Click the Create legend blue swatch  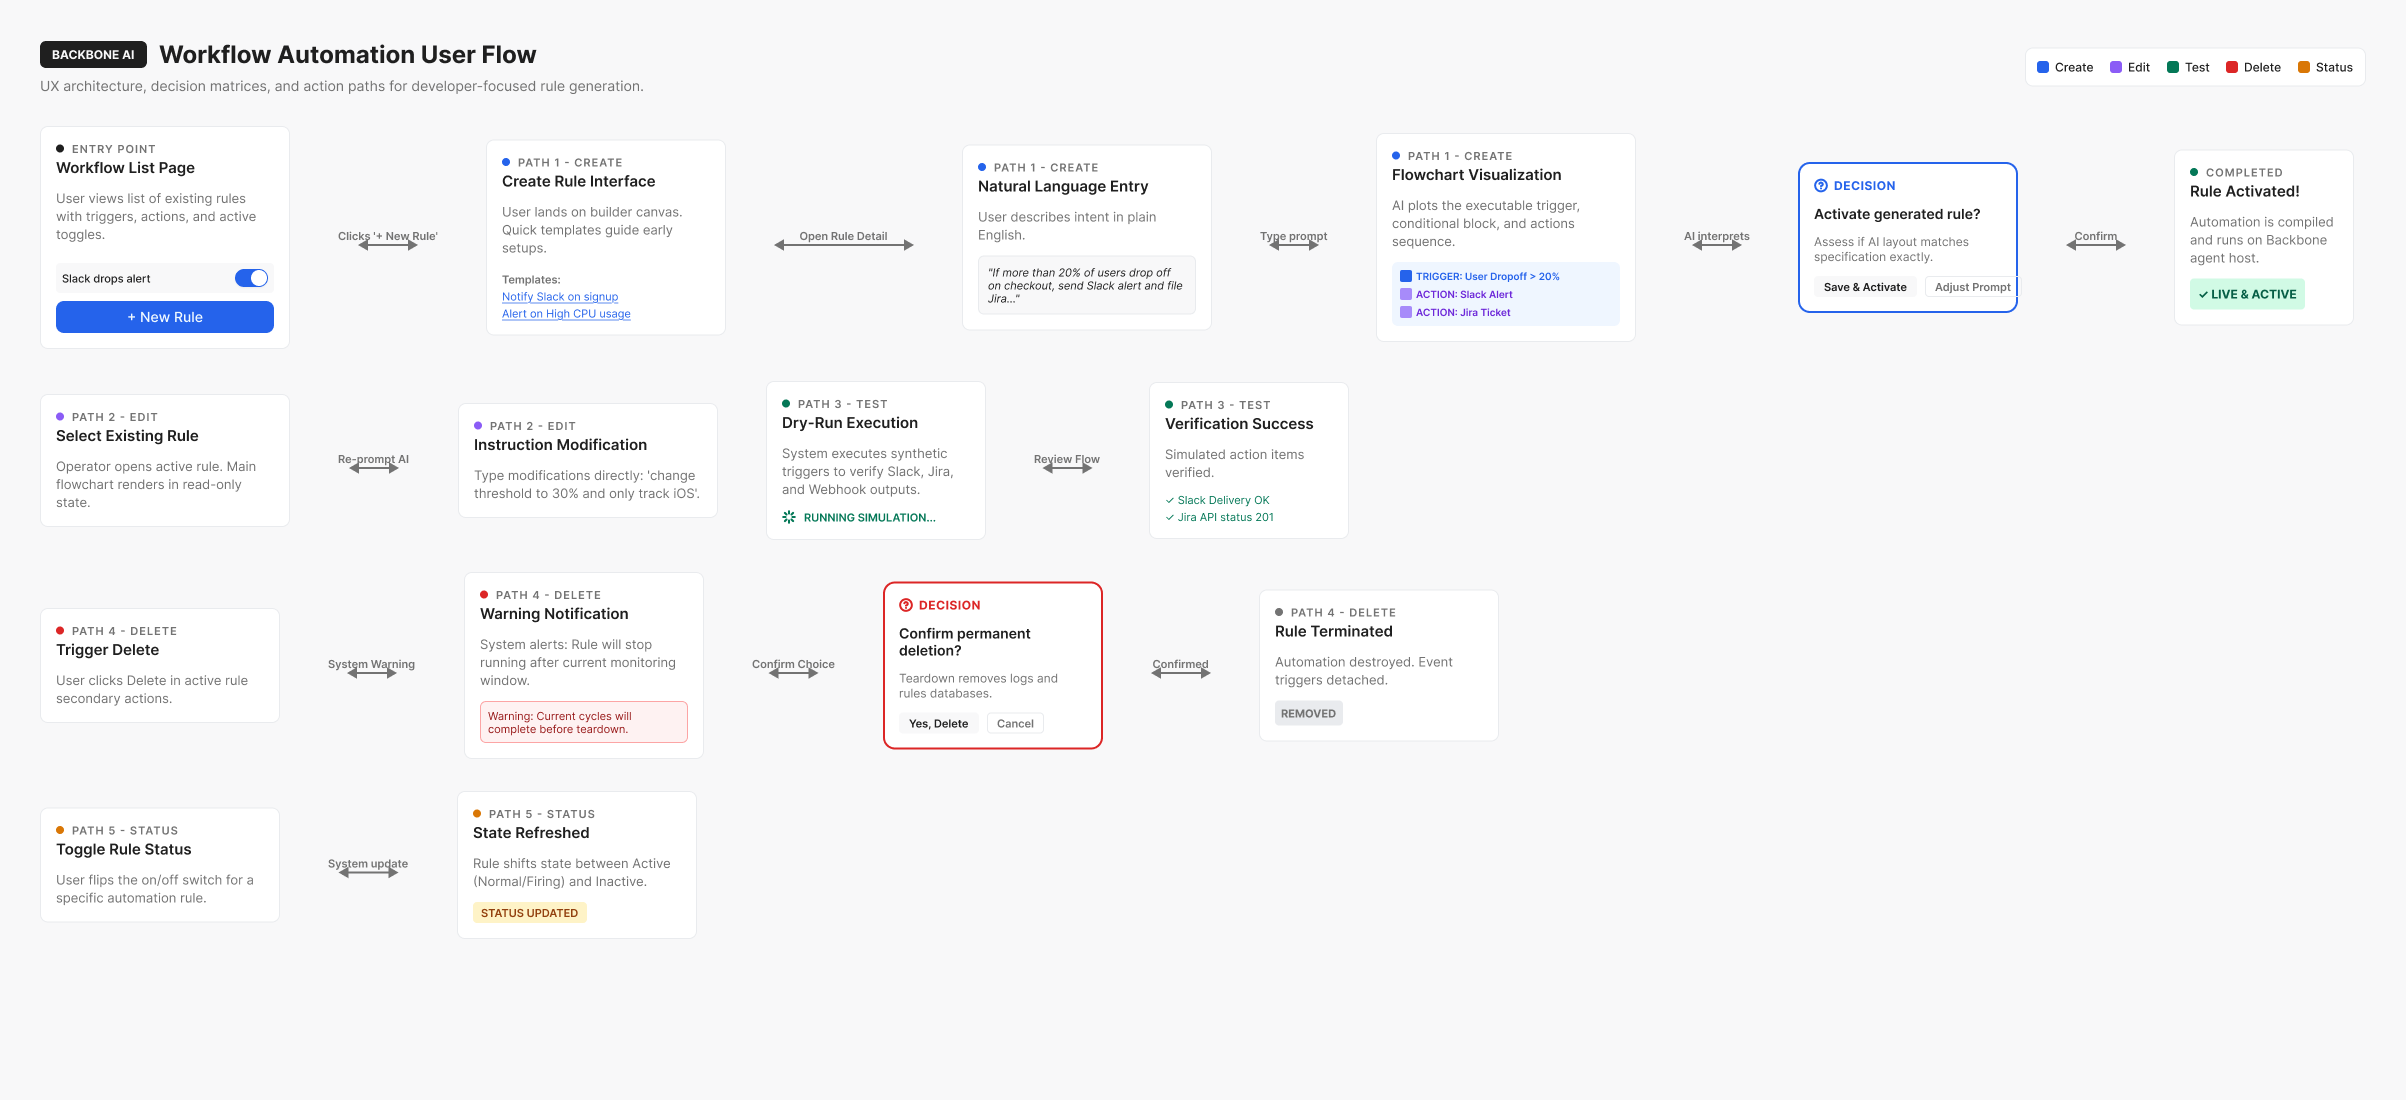pyautogui.click(x=2043, y=67)
